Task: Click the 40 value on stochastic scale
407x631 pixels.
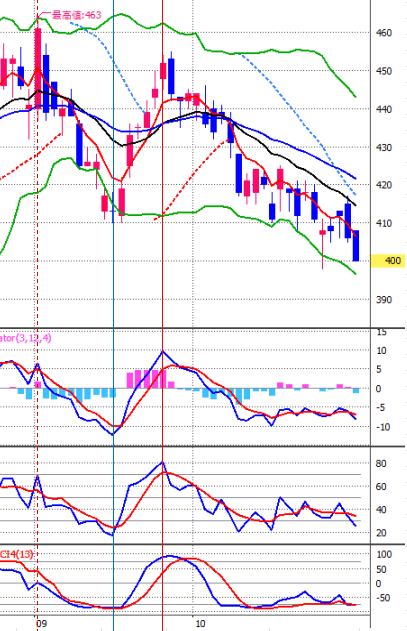Action: (381, 510)
